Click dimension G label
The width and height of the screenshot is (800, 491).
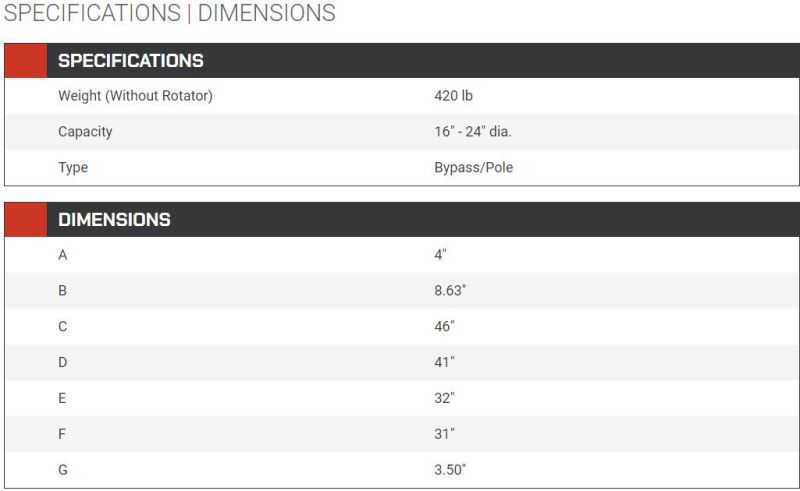coord(63,470)
